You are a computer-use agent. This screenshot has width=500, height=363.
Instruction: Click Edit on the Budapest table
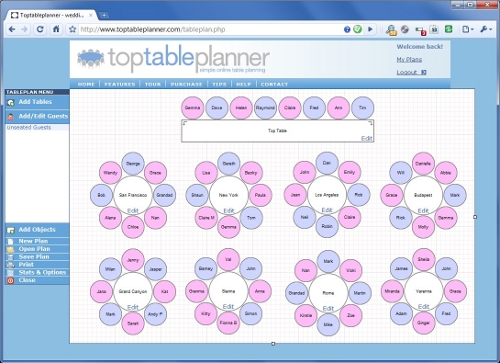tap(423, 211)
